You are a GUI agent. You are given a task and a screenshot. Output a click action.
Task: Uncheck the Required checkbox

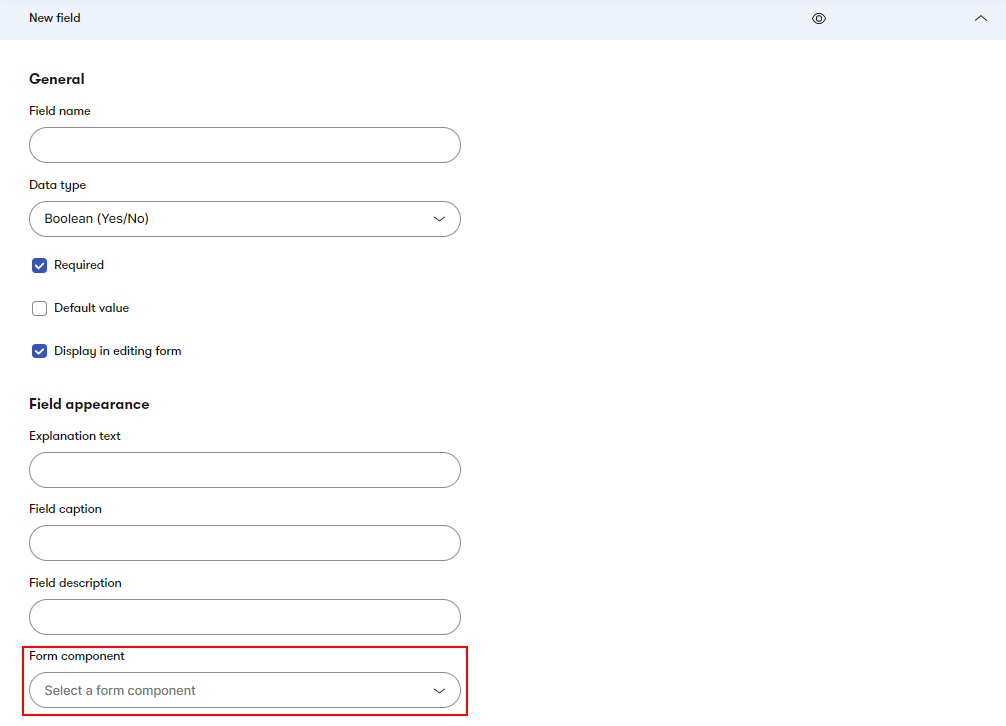(x=40, y=266)
